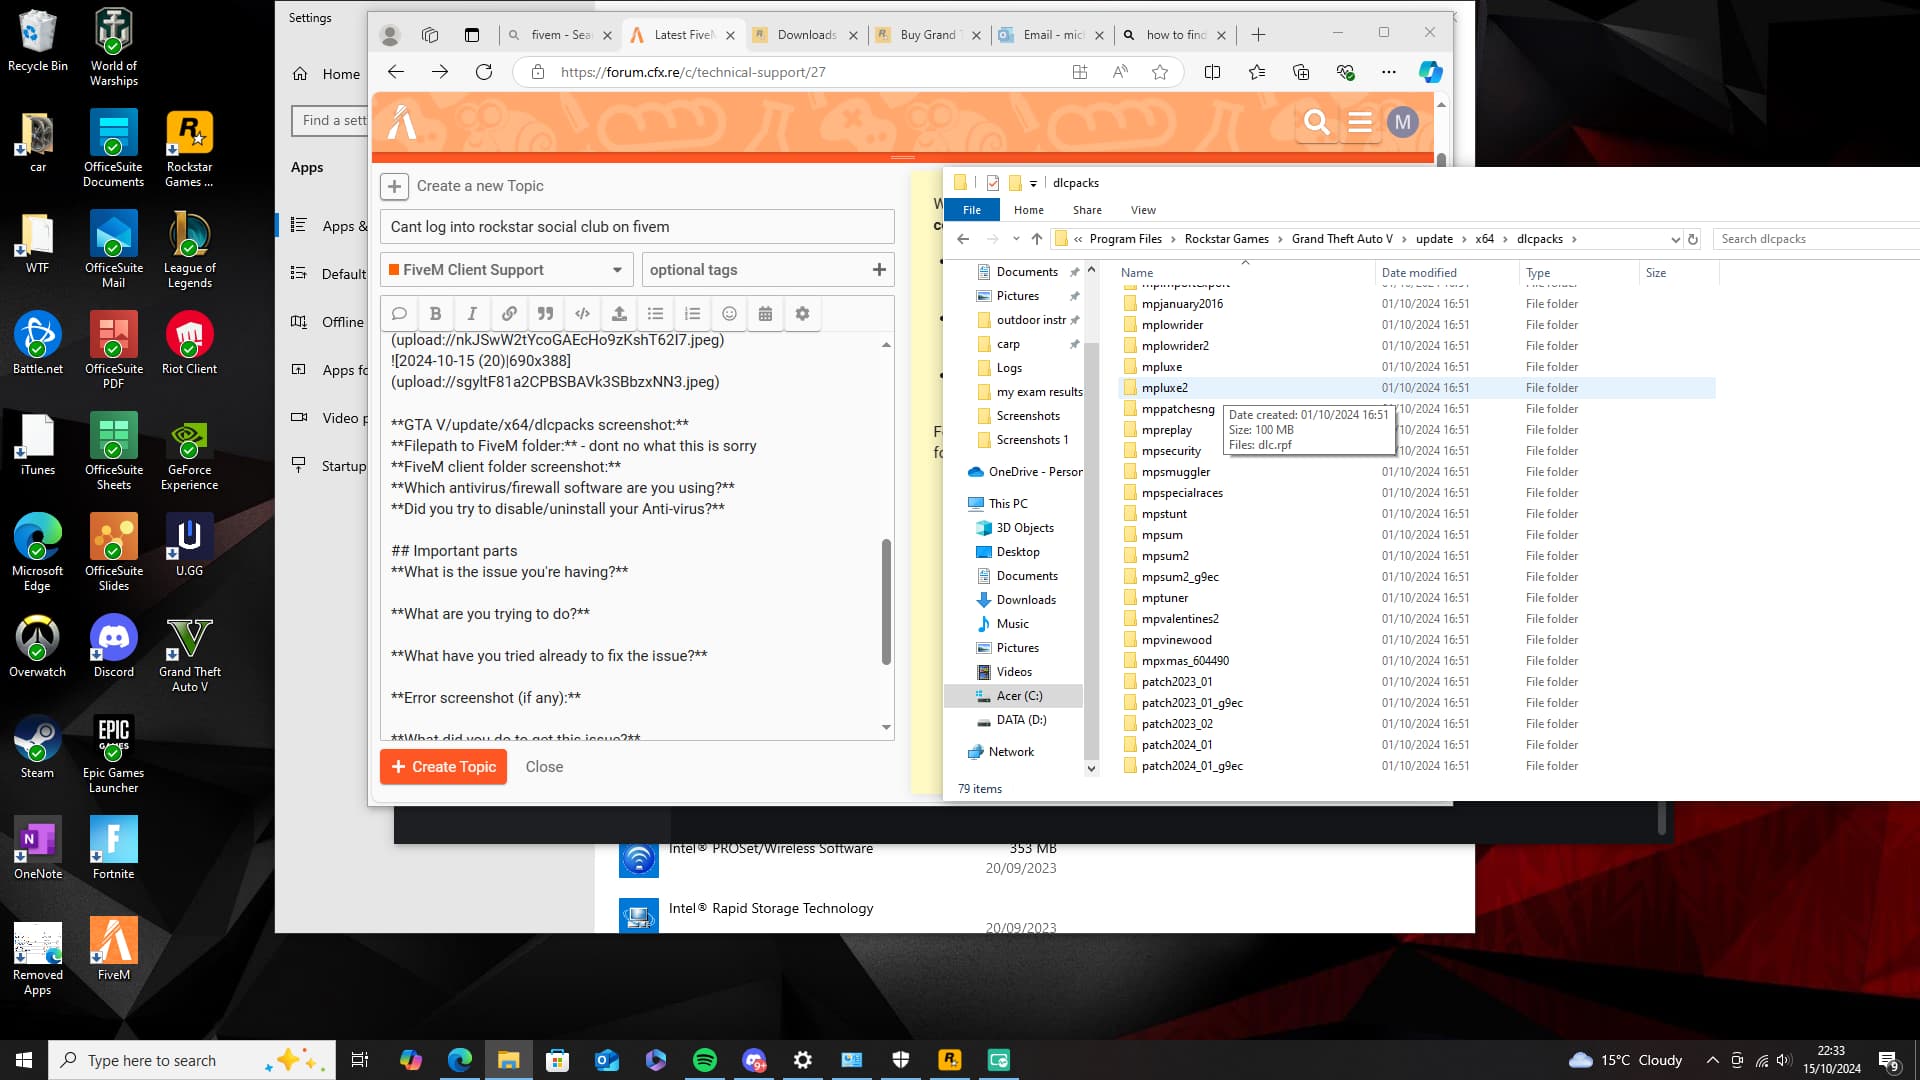Open Edge Collections icon

click(1301, 72)
